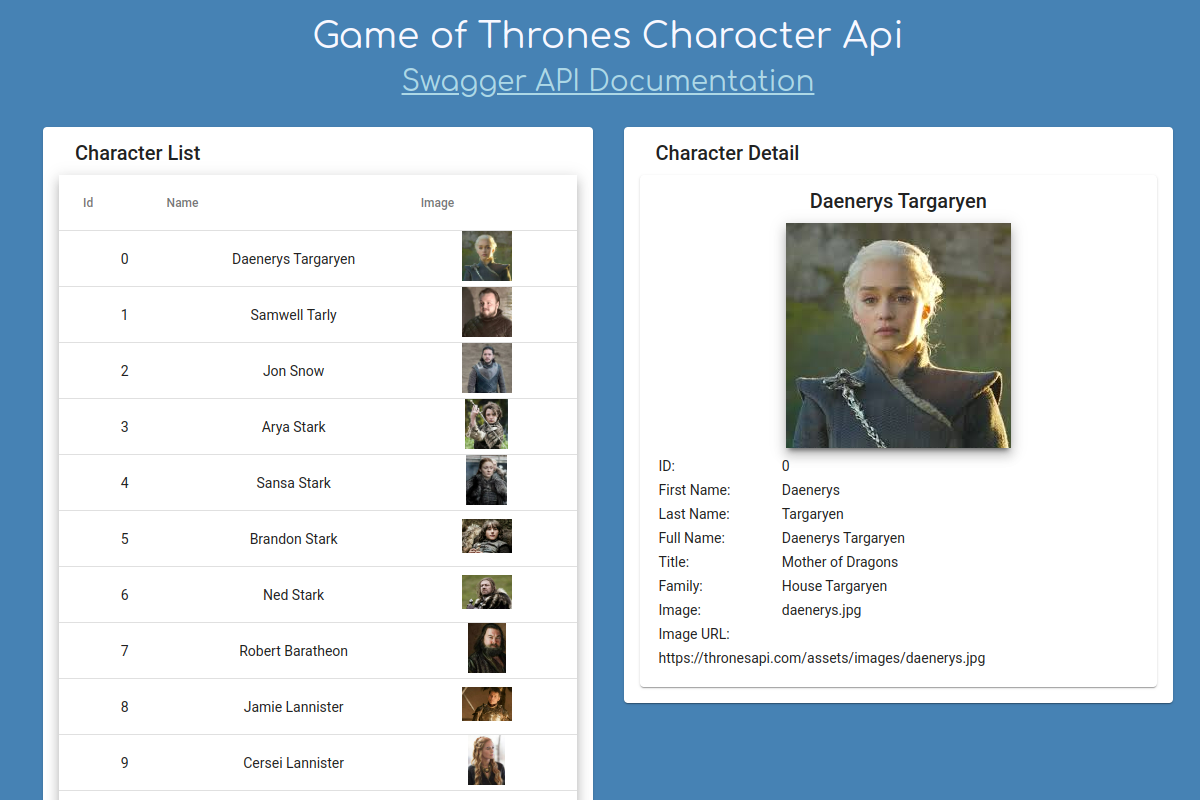The height and width of the screenshot is (800, 1200).
Task: Click the thronesapi.com image URL text
Action: [822, 658]
